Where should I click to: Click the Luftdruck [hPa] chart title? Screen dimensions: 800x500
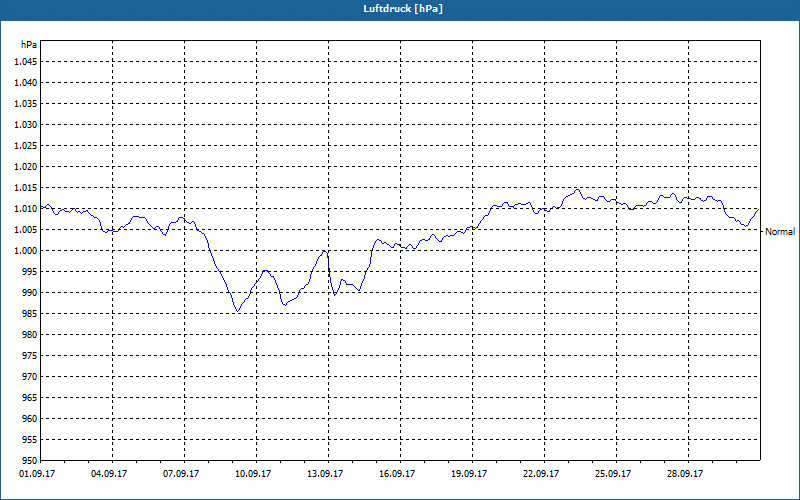click(x=403, y=9)
